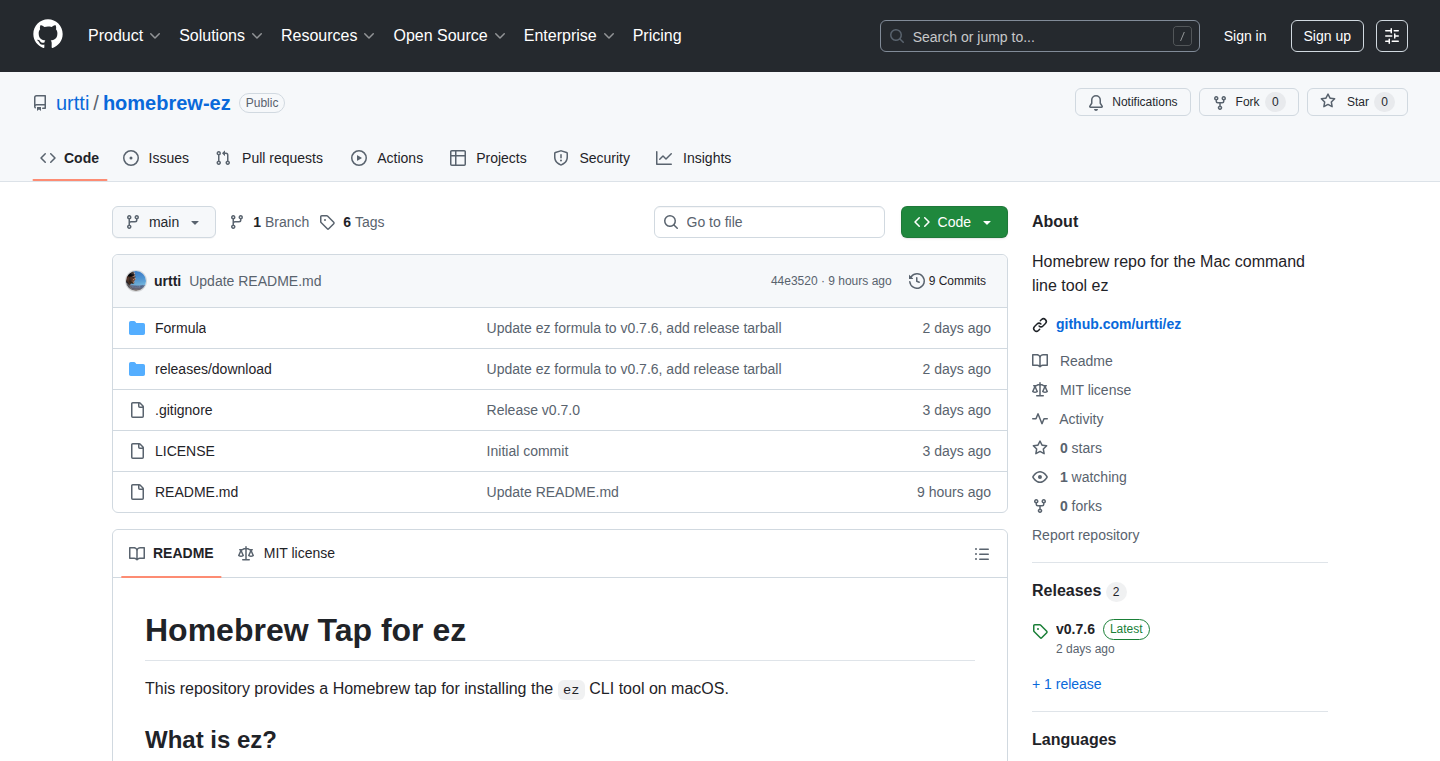The height and width of the screenshot is (761, 1440).
Task: Open the main branch selector dropdown
Action: tap(164, 222)
